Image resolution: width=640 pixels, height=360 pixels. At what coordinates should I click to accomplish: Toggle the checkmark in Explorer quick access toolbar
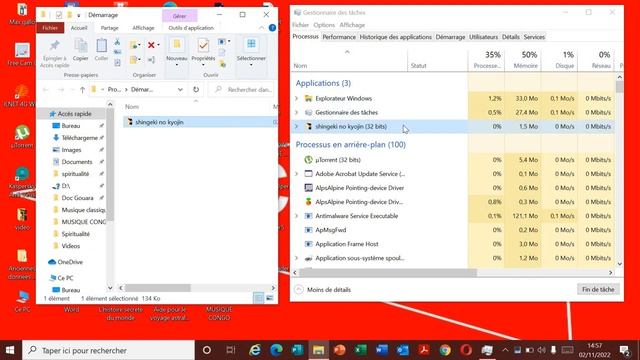pos(59,15)
